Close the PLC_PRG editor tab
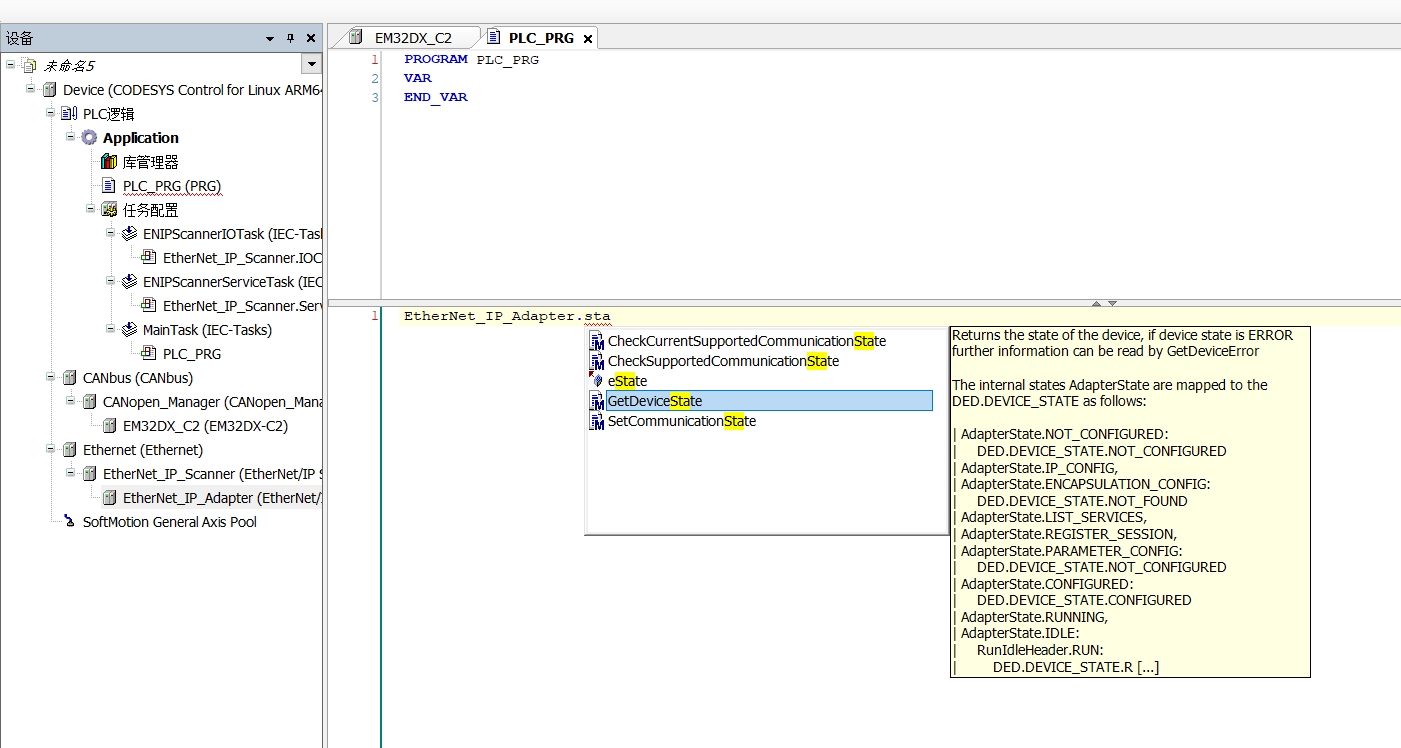This screenshot has width=1401, height=748. click(588, 39)
